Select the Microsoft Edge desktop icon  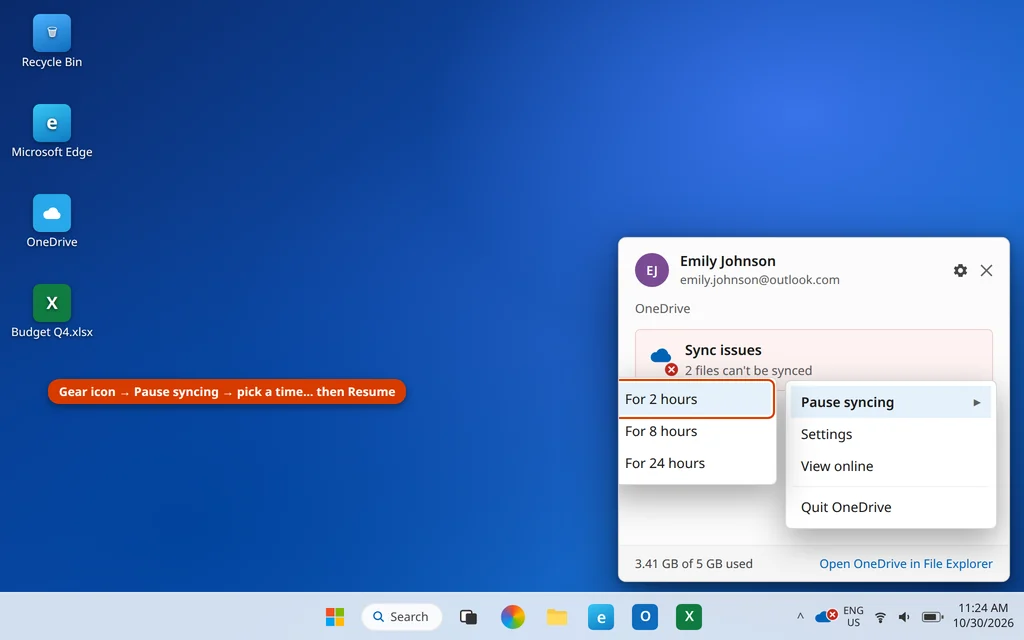tap(52, 131)
